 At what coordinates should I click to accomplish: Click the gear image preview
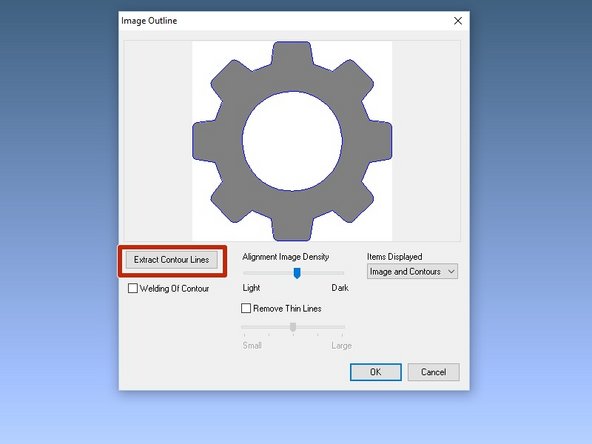click(292, 141)
